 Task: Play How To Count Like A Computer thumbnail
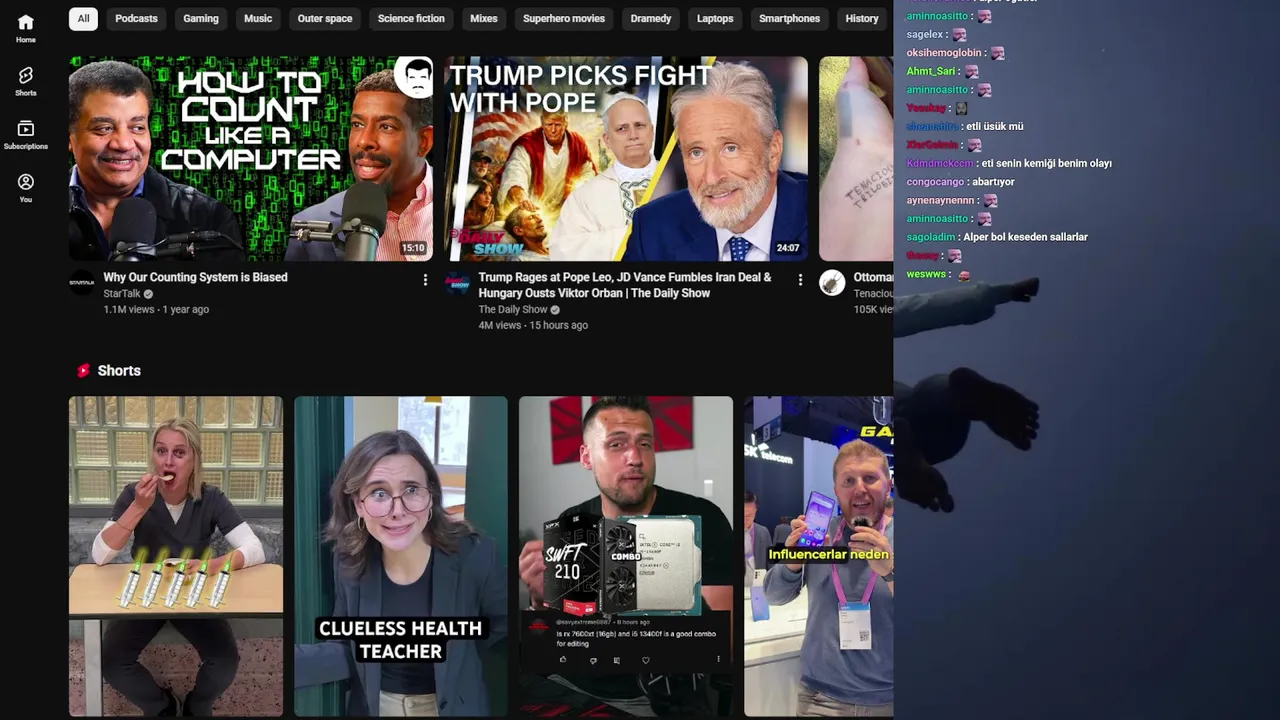coord(251,159)
